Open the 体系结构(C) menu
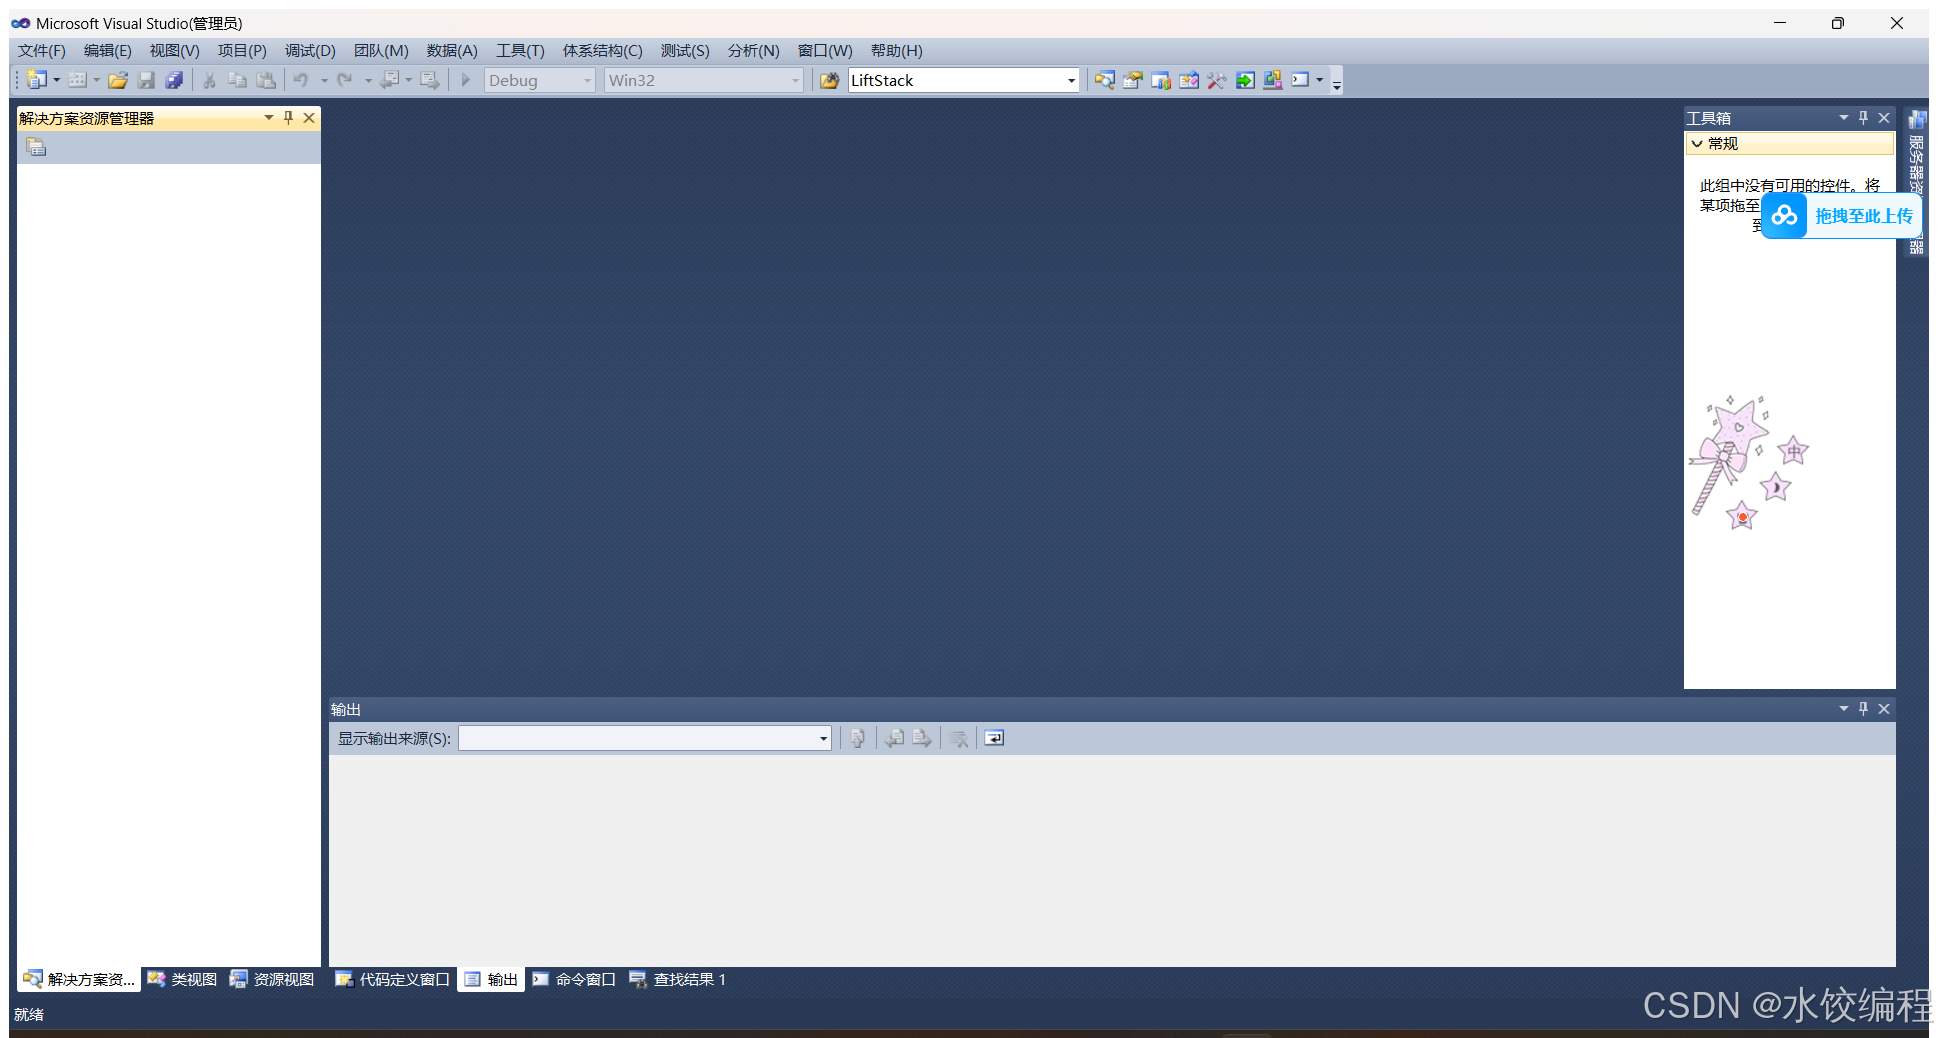Image resolution: width=1938 pixels, height=1038 pixels. tap(603, 51)
